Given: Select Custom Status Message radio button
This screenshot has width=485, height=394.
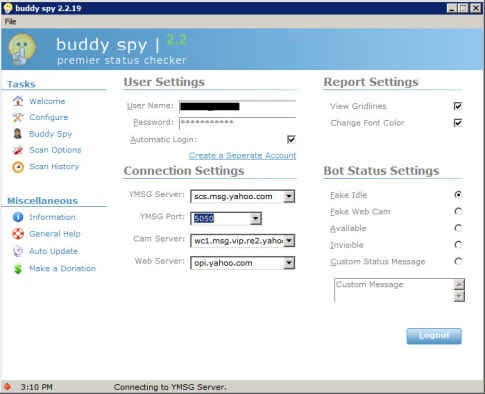Looking at the screenshot, I should tap(458, 261).
